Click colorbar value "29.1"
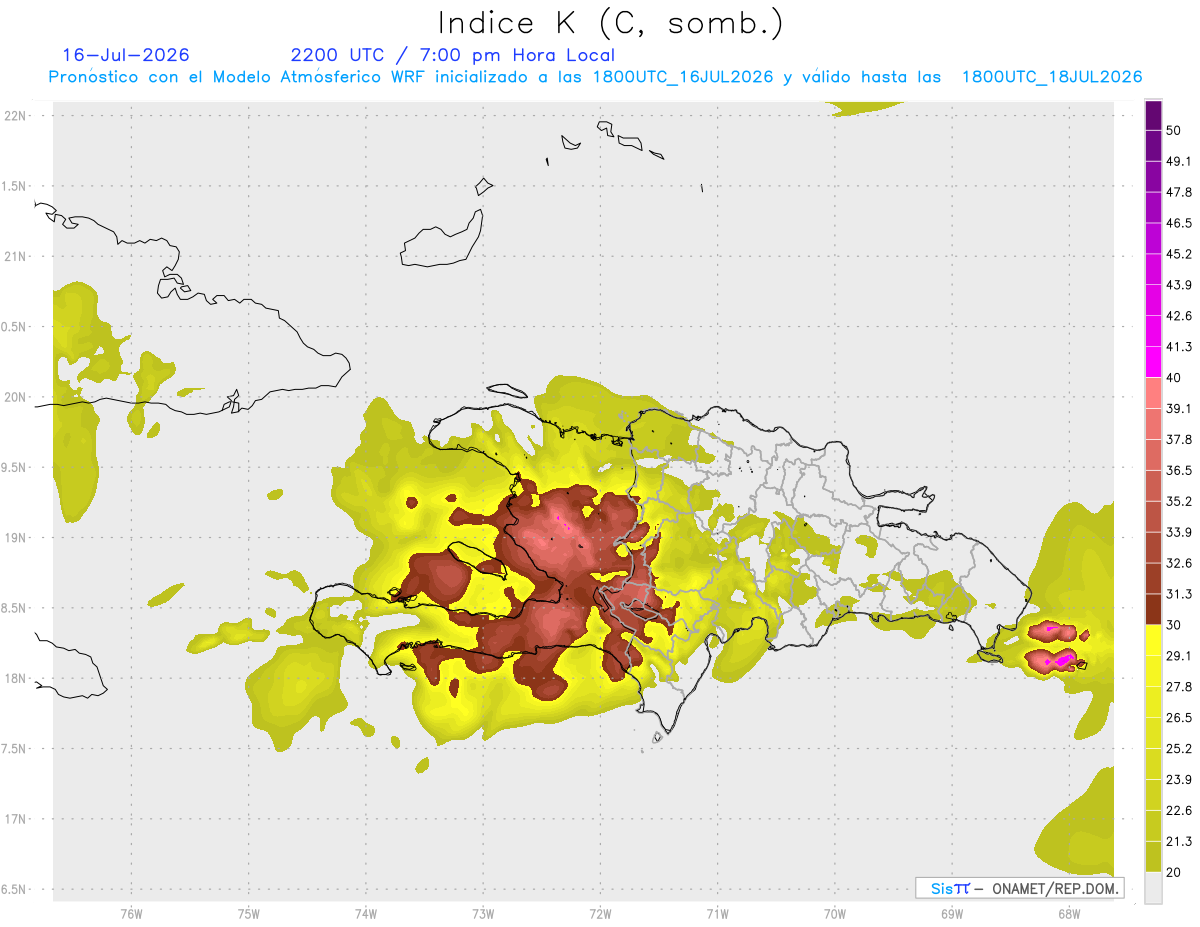This screenshot has height=927, width=1200. coord(1179,656)
